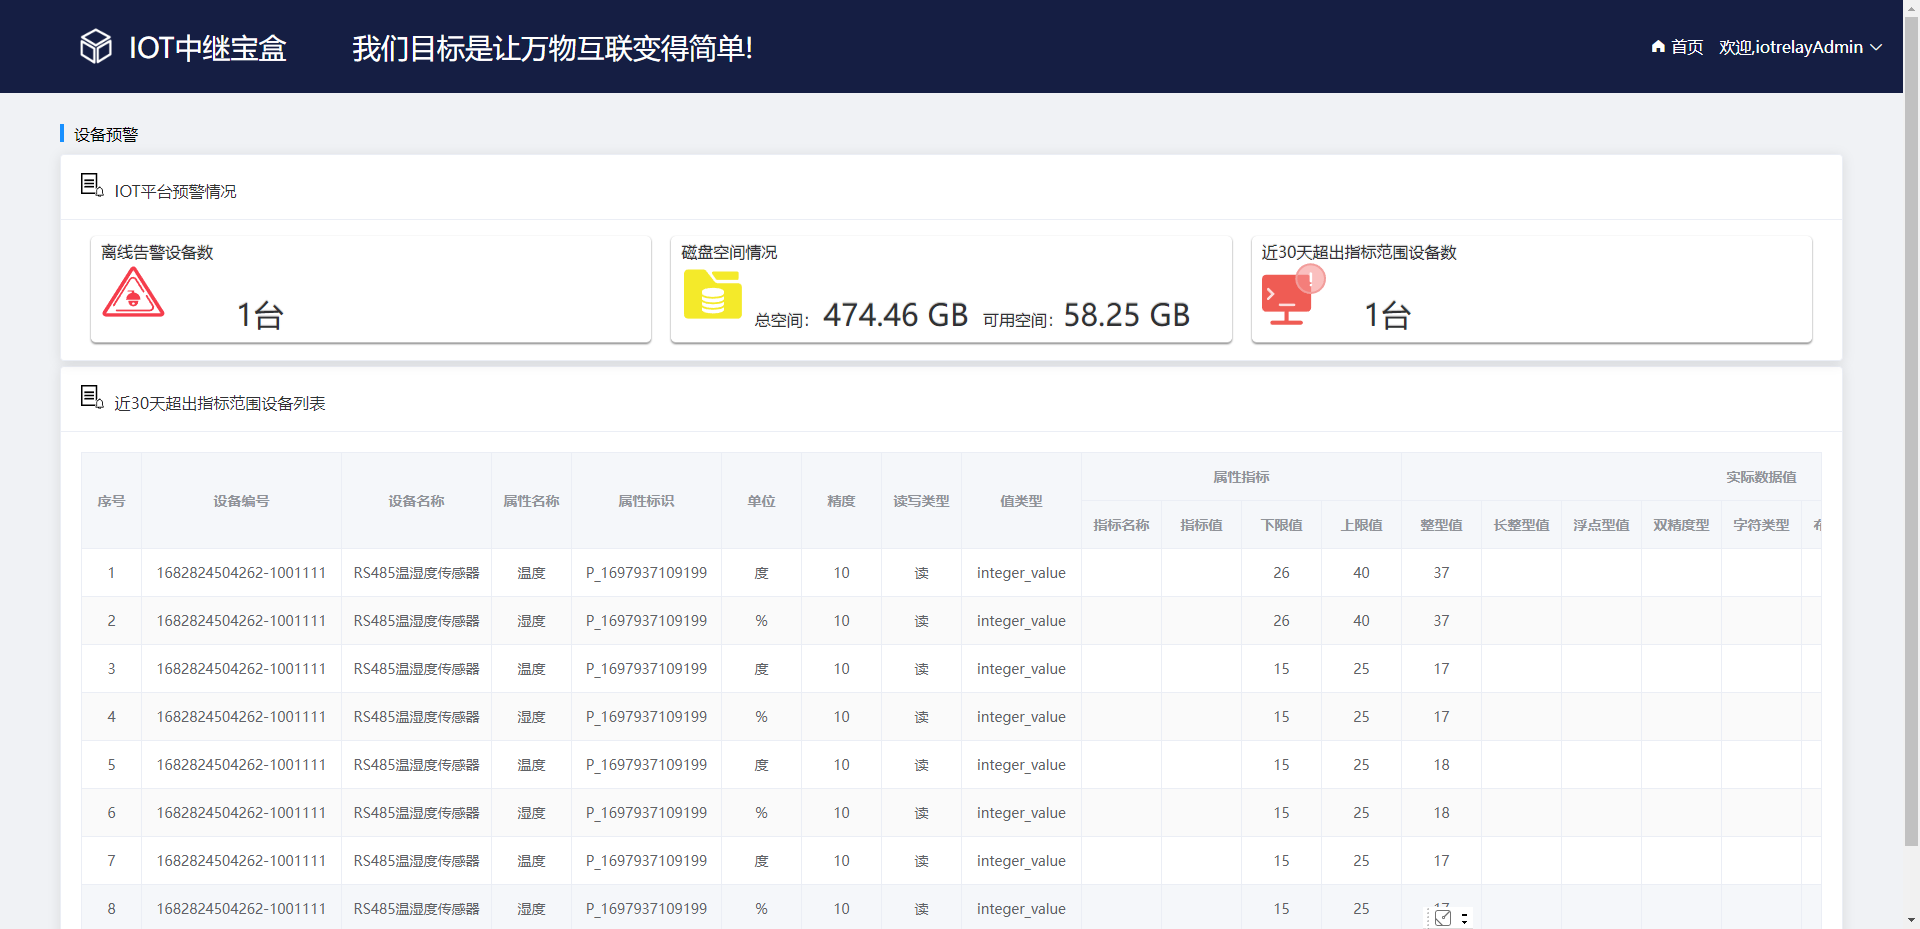Click the 属性指标 grouped column header
Viewport: 1920px width, 929px height.
coord(1241,477)
